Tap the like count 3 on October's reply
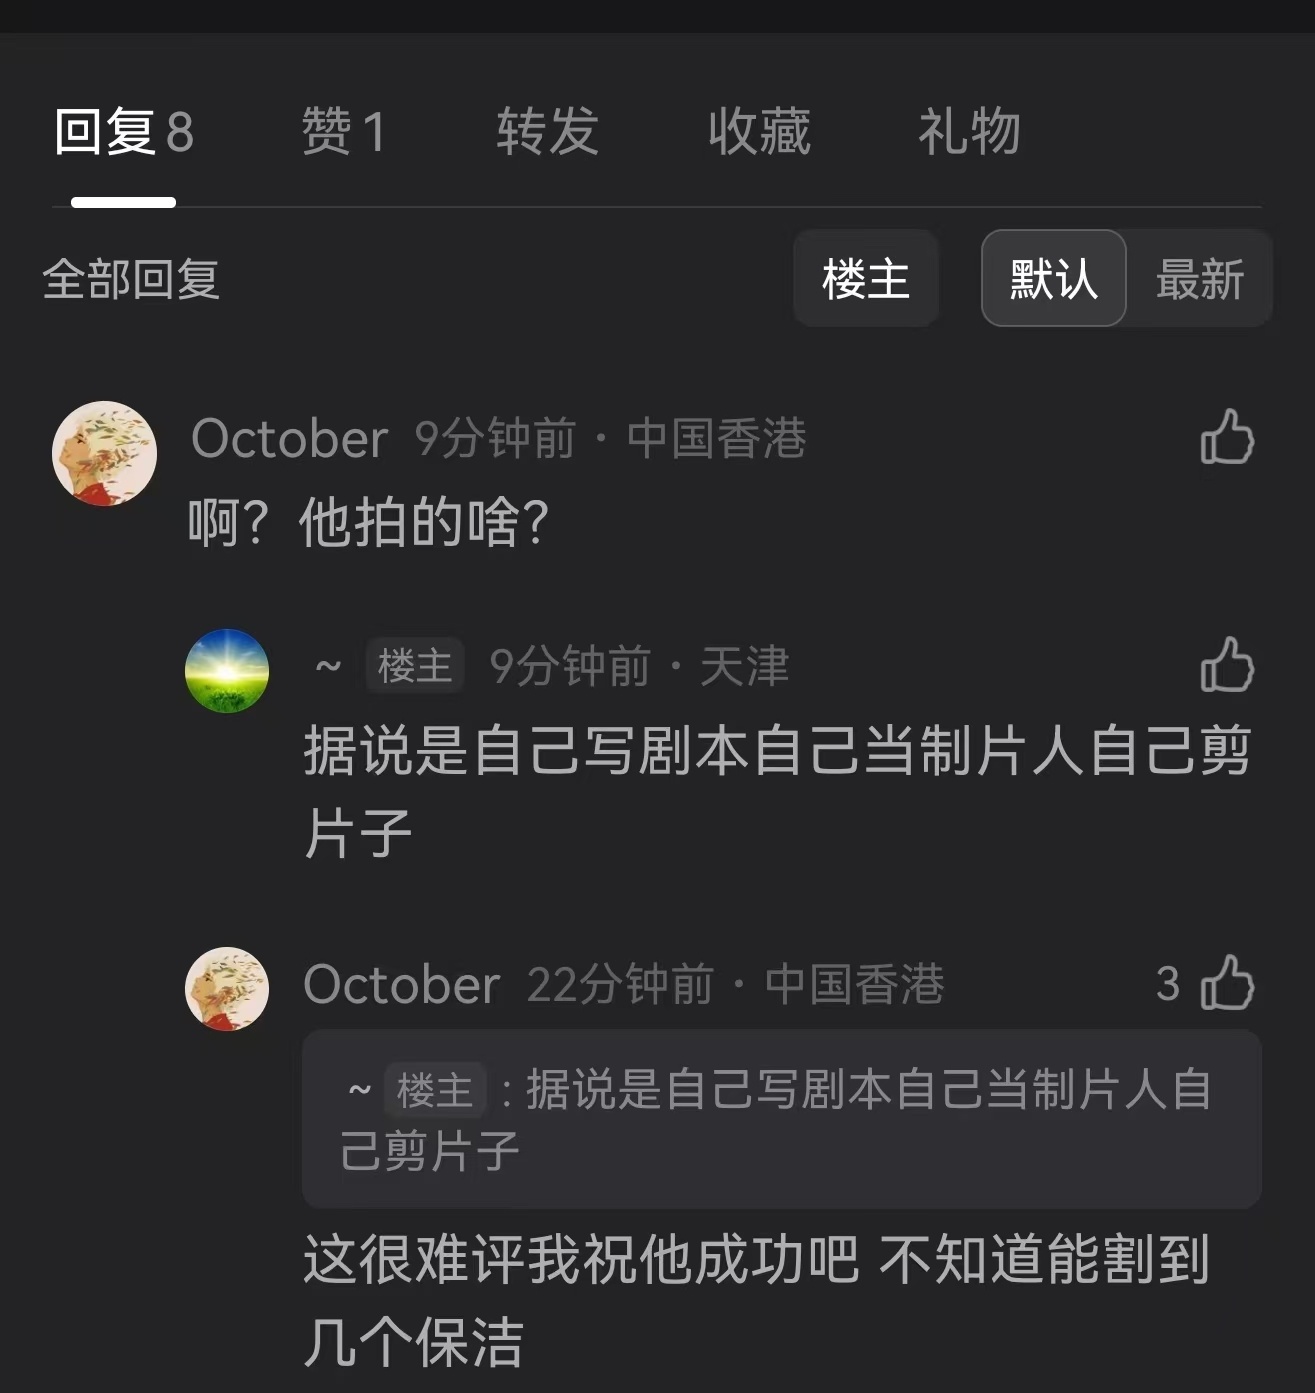 1168,984
